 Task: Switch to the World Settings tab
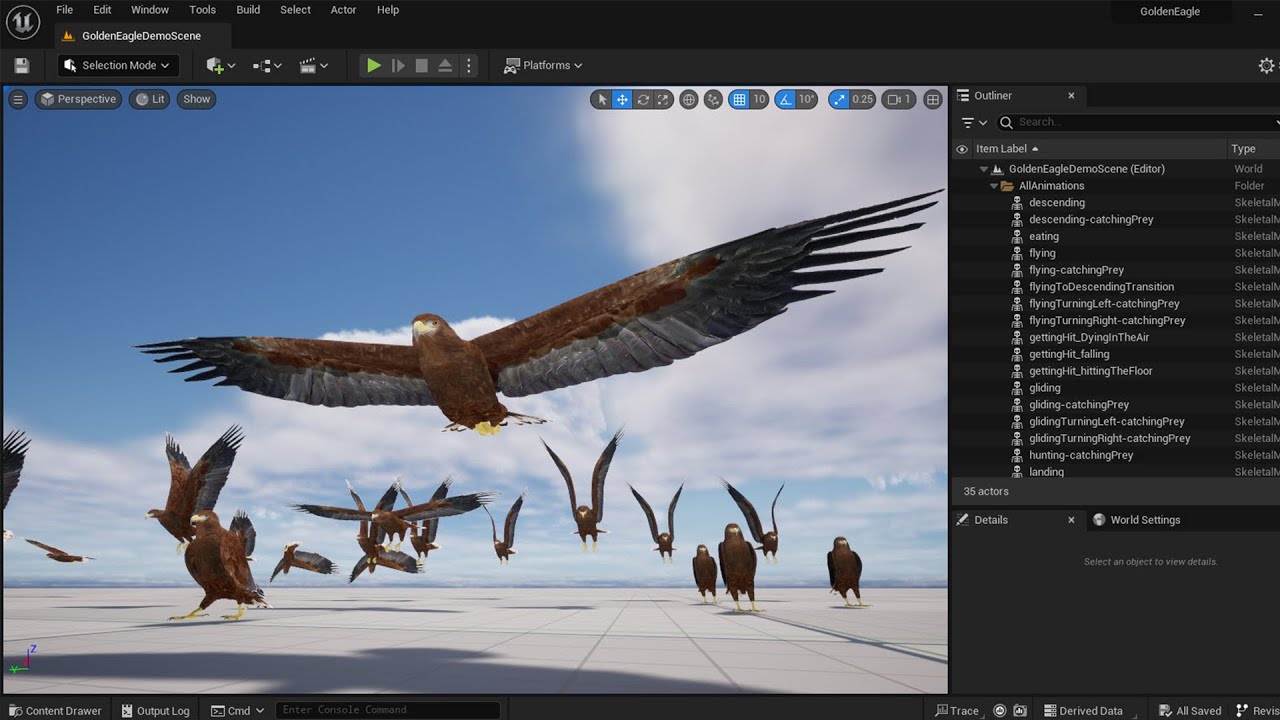point(1137,520)
